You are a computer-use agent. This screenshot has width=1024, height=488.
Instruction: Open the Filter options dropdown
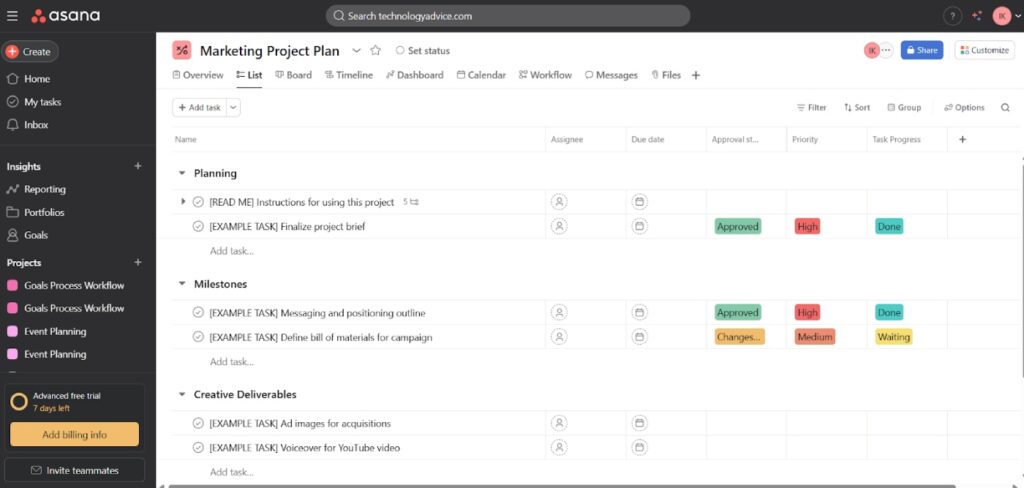pos(812,108)
